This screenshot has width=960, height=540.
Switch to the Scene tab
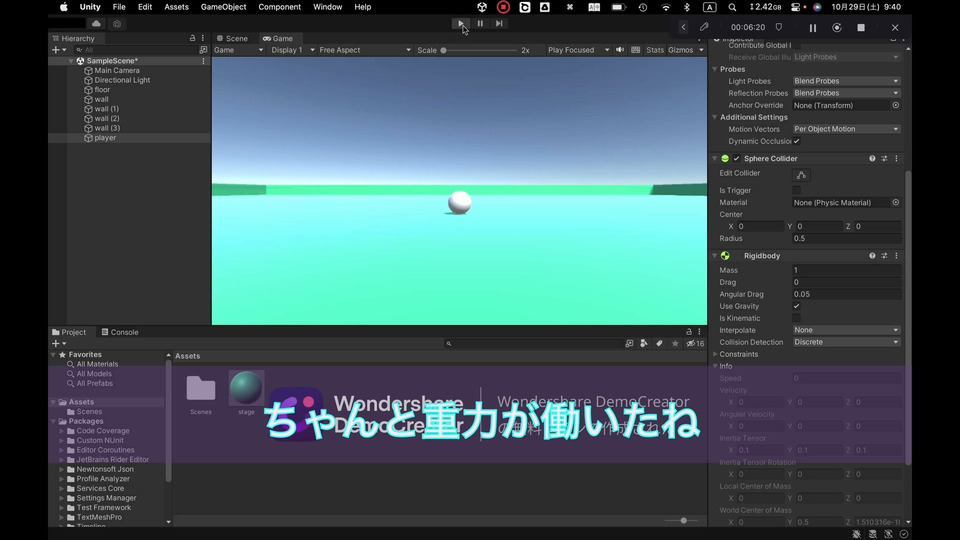(231, 38)
